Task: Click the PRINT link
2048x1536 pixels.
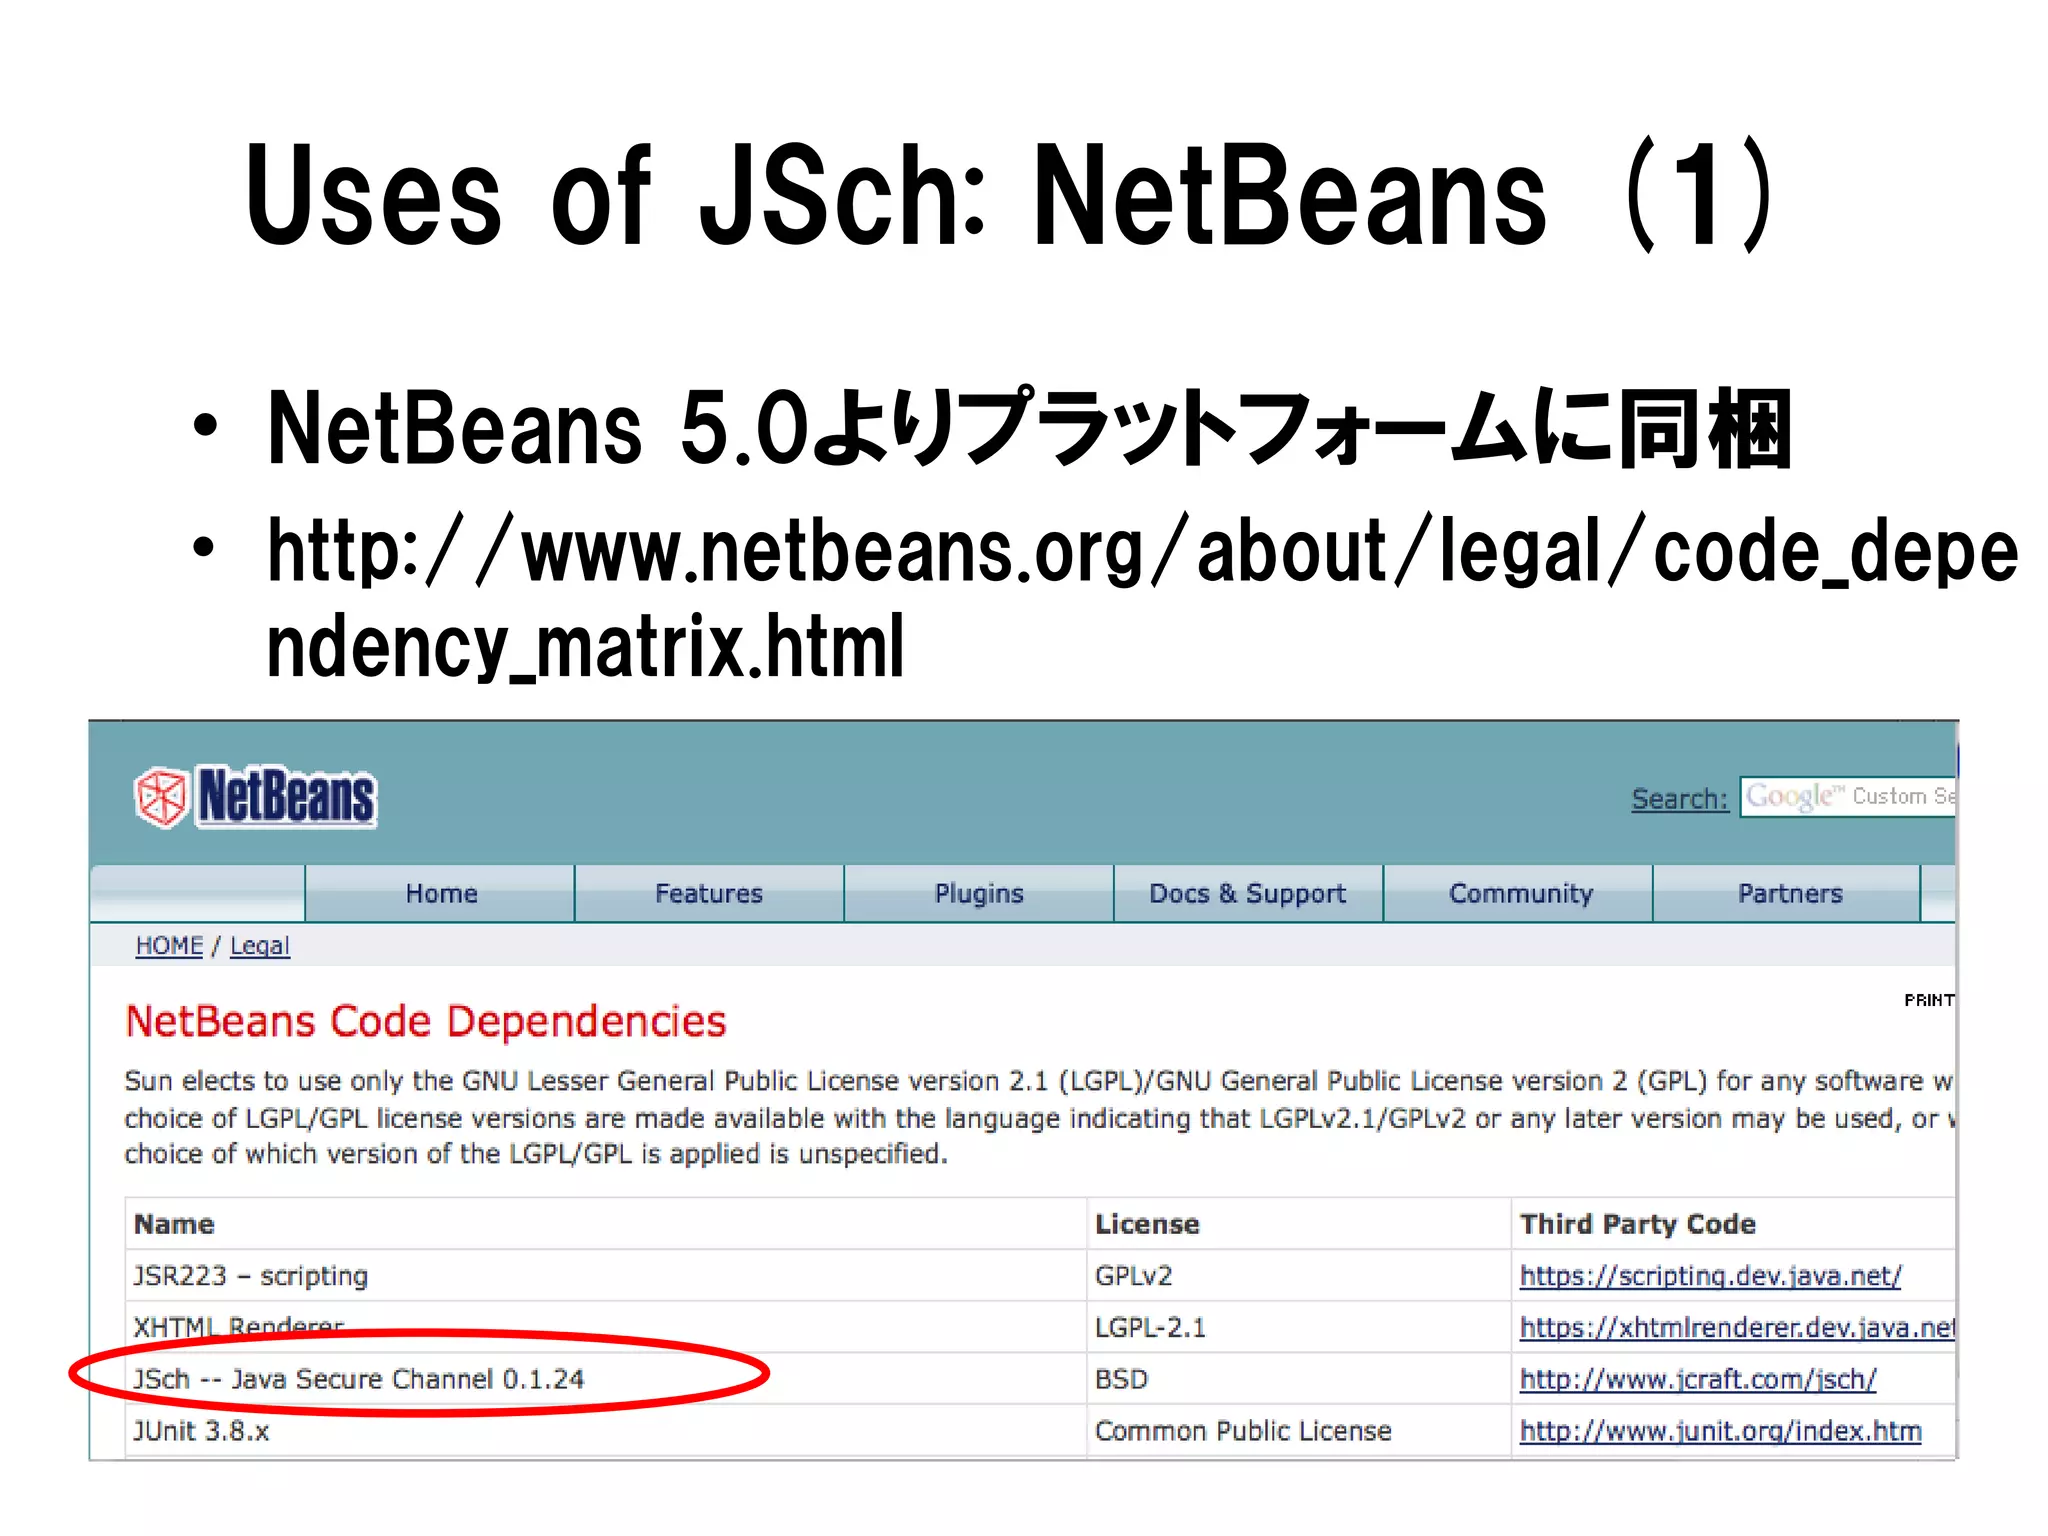Action: (x=1929, y=1000)
